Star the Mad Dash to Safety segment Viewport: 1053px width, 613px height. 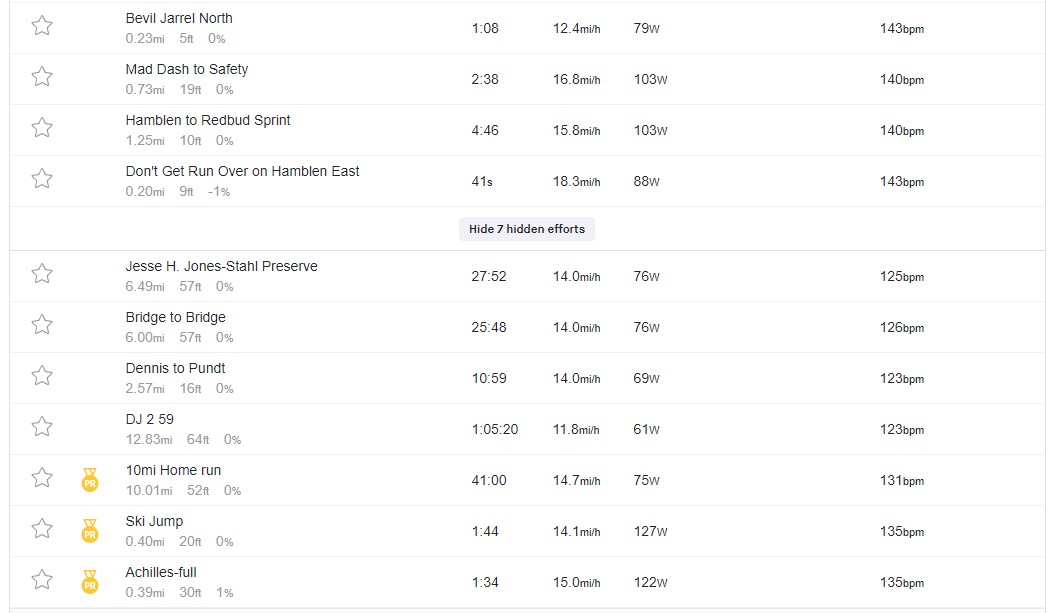click(x=42, y=77)
